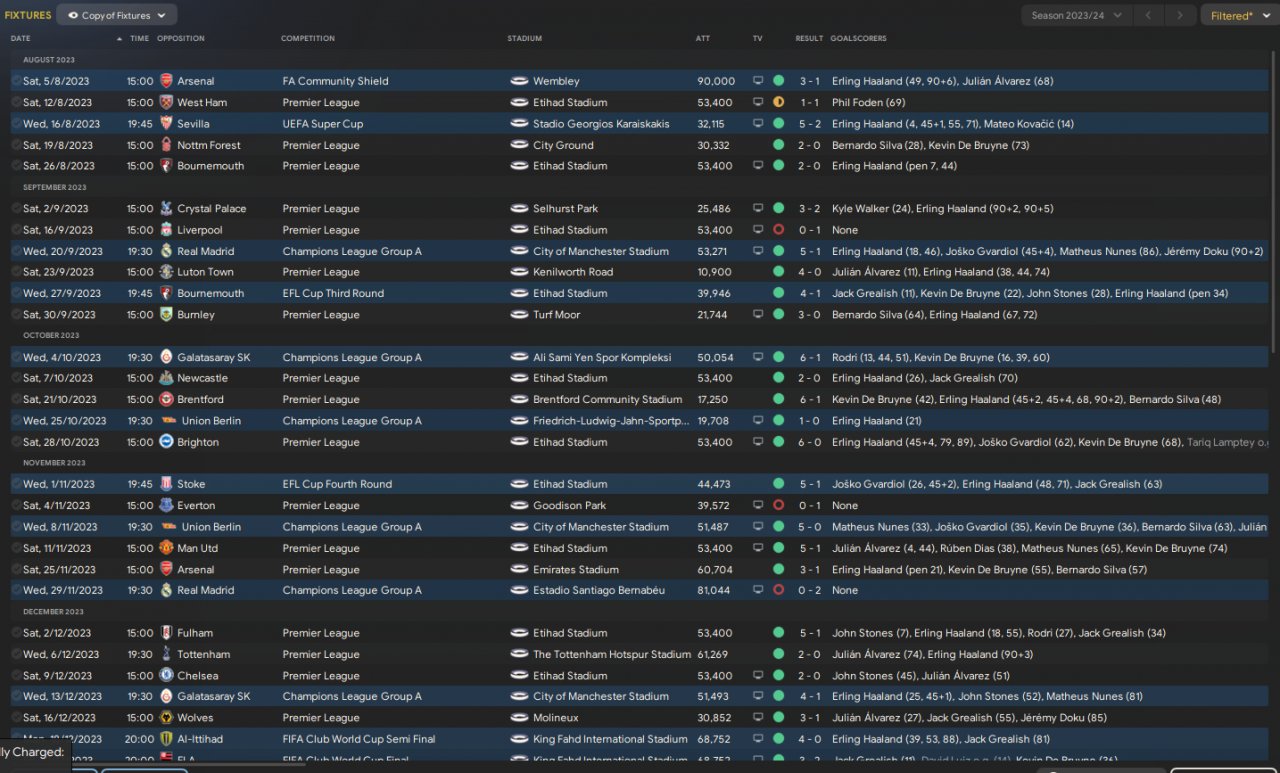Toggle the tick circle for Sat, 9/12/2023
The height and width of the screenshot is (773, 1280).
click(x=16, y=676)
